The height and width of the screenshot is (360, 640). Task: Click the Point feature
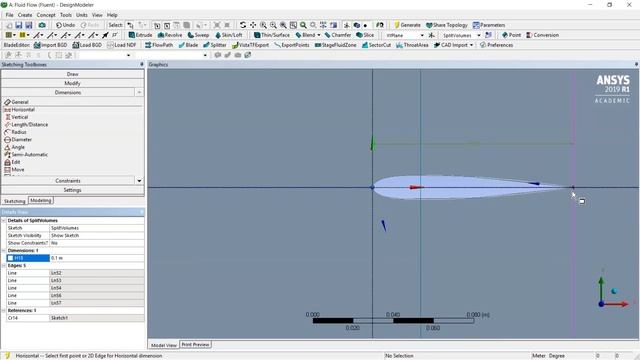pos(511,35)
